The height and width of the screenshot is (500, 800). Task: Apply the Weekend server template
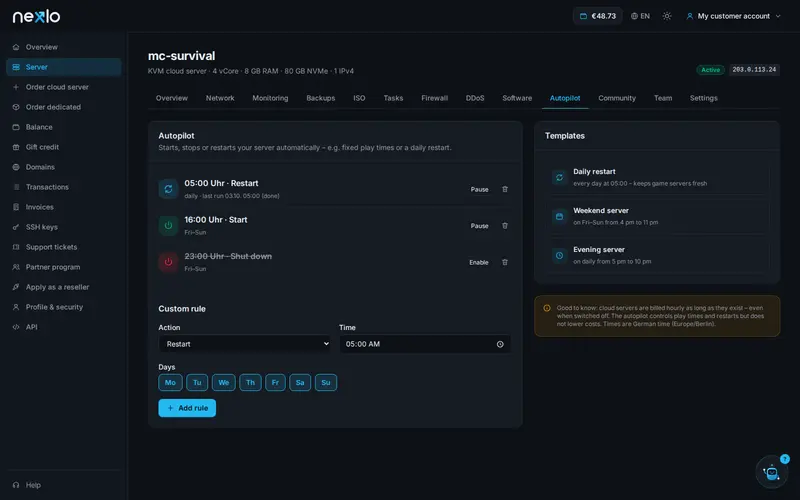[x=657, y=216]
